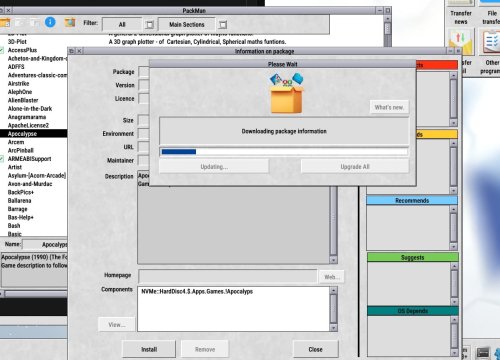Click scroll down arrow of Description box

tap(333, 260)
